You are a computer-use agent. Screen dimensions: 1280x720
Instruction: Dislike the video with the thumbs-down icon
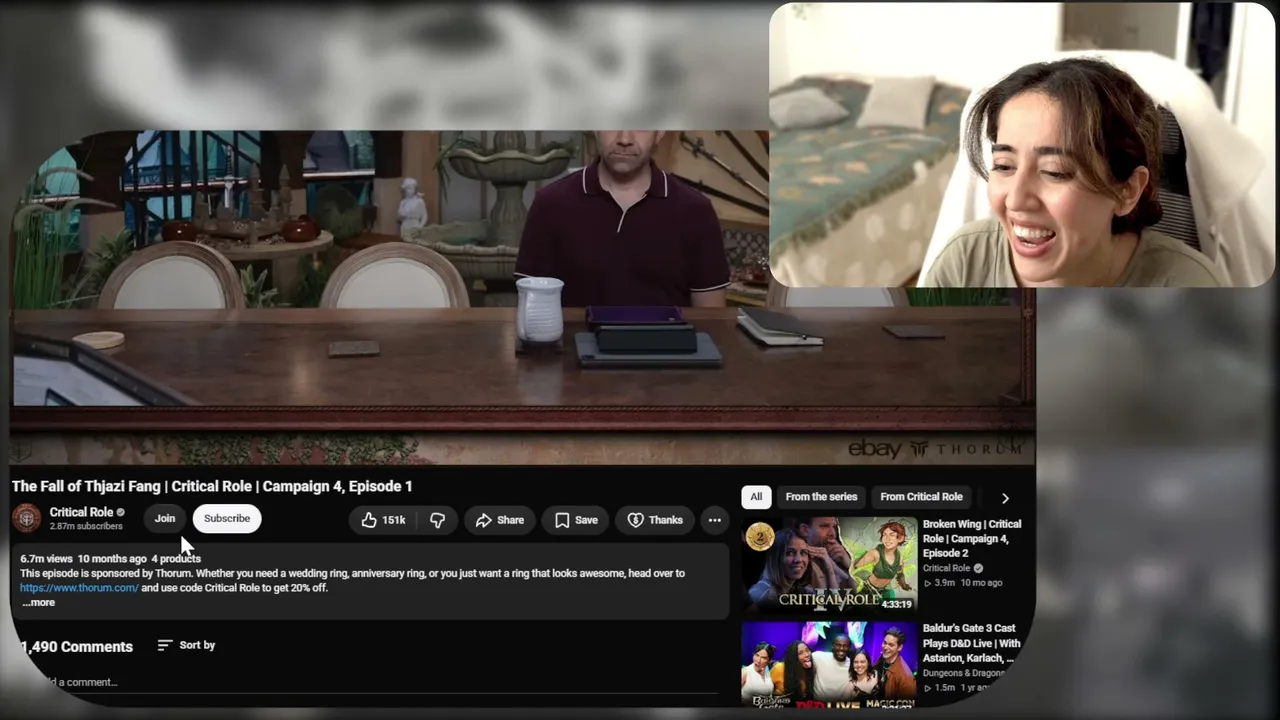(437, 520)
